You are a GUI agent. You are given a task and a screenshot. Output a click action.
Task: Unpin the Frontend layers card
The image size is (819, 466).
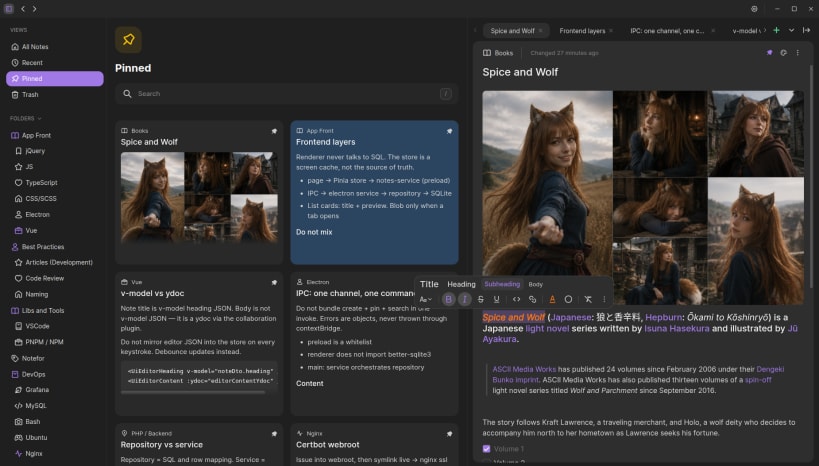[449, 131]
